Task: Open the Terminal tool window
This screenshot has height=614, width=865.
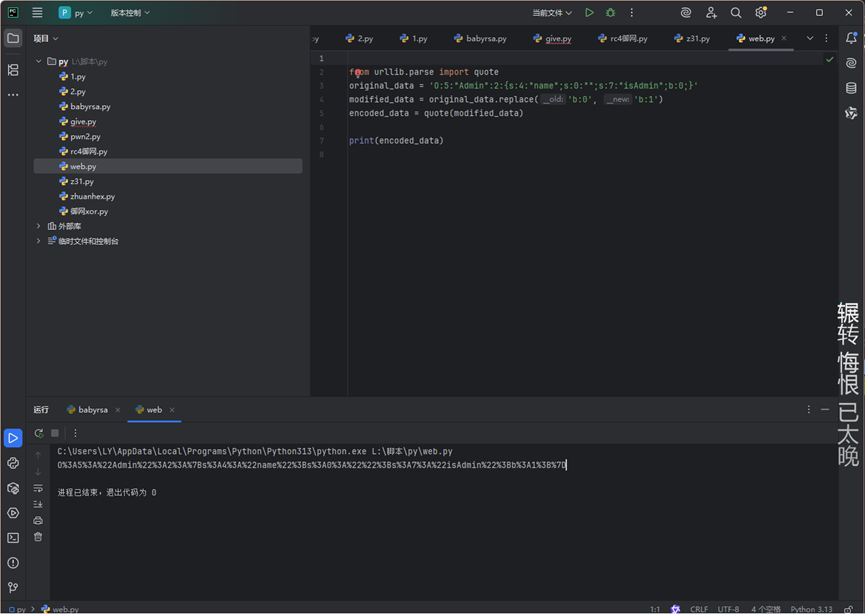Action: point(13,538)
